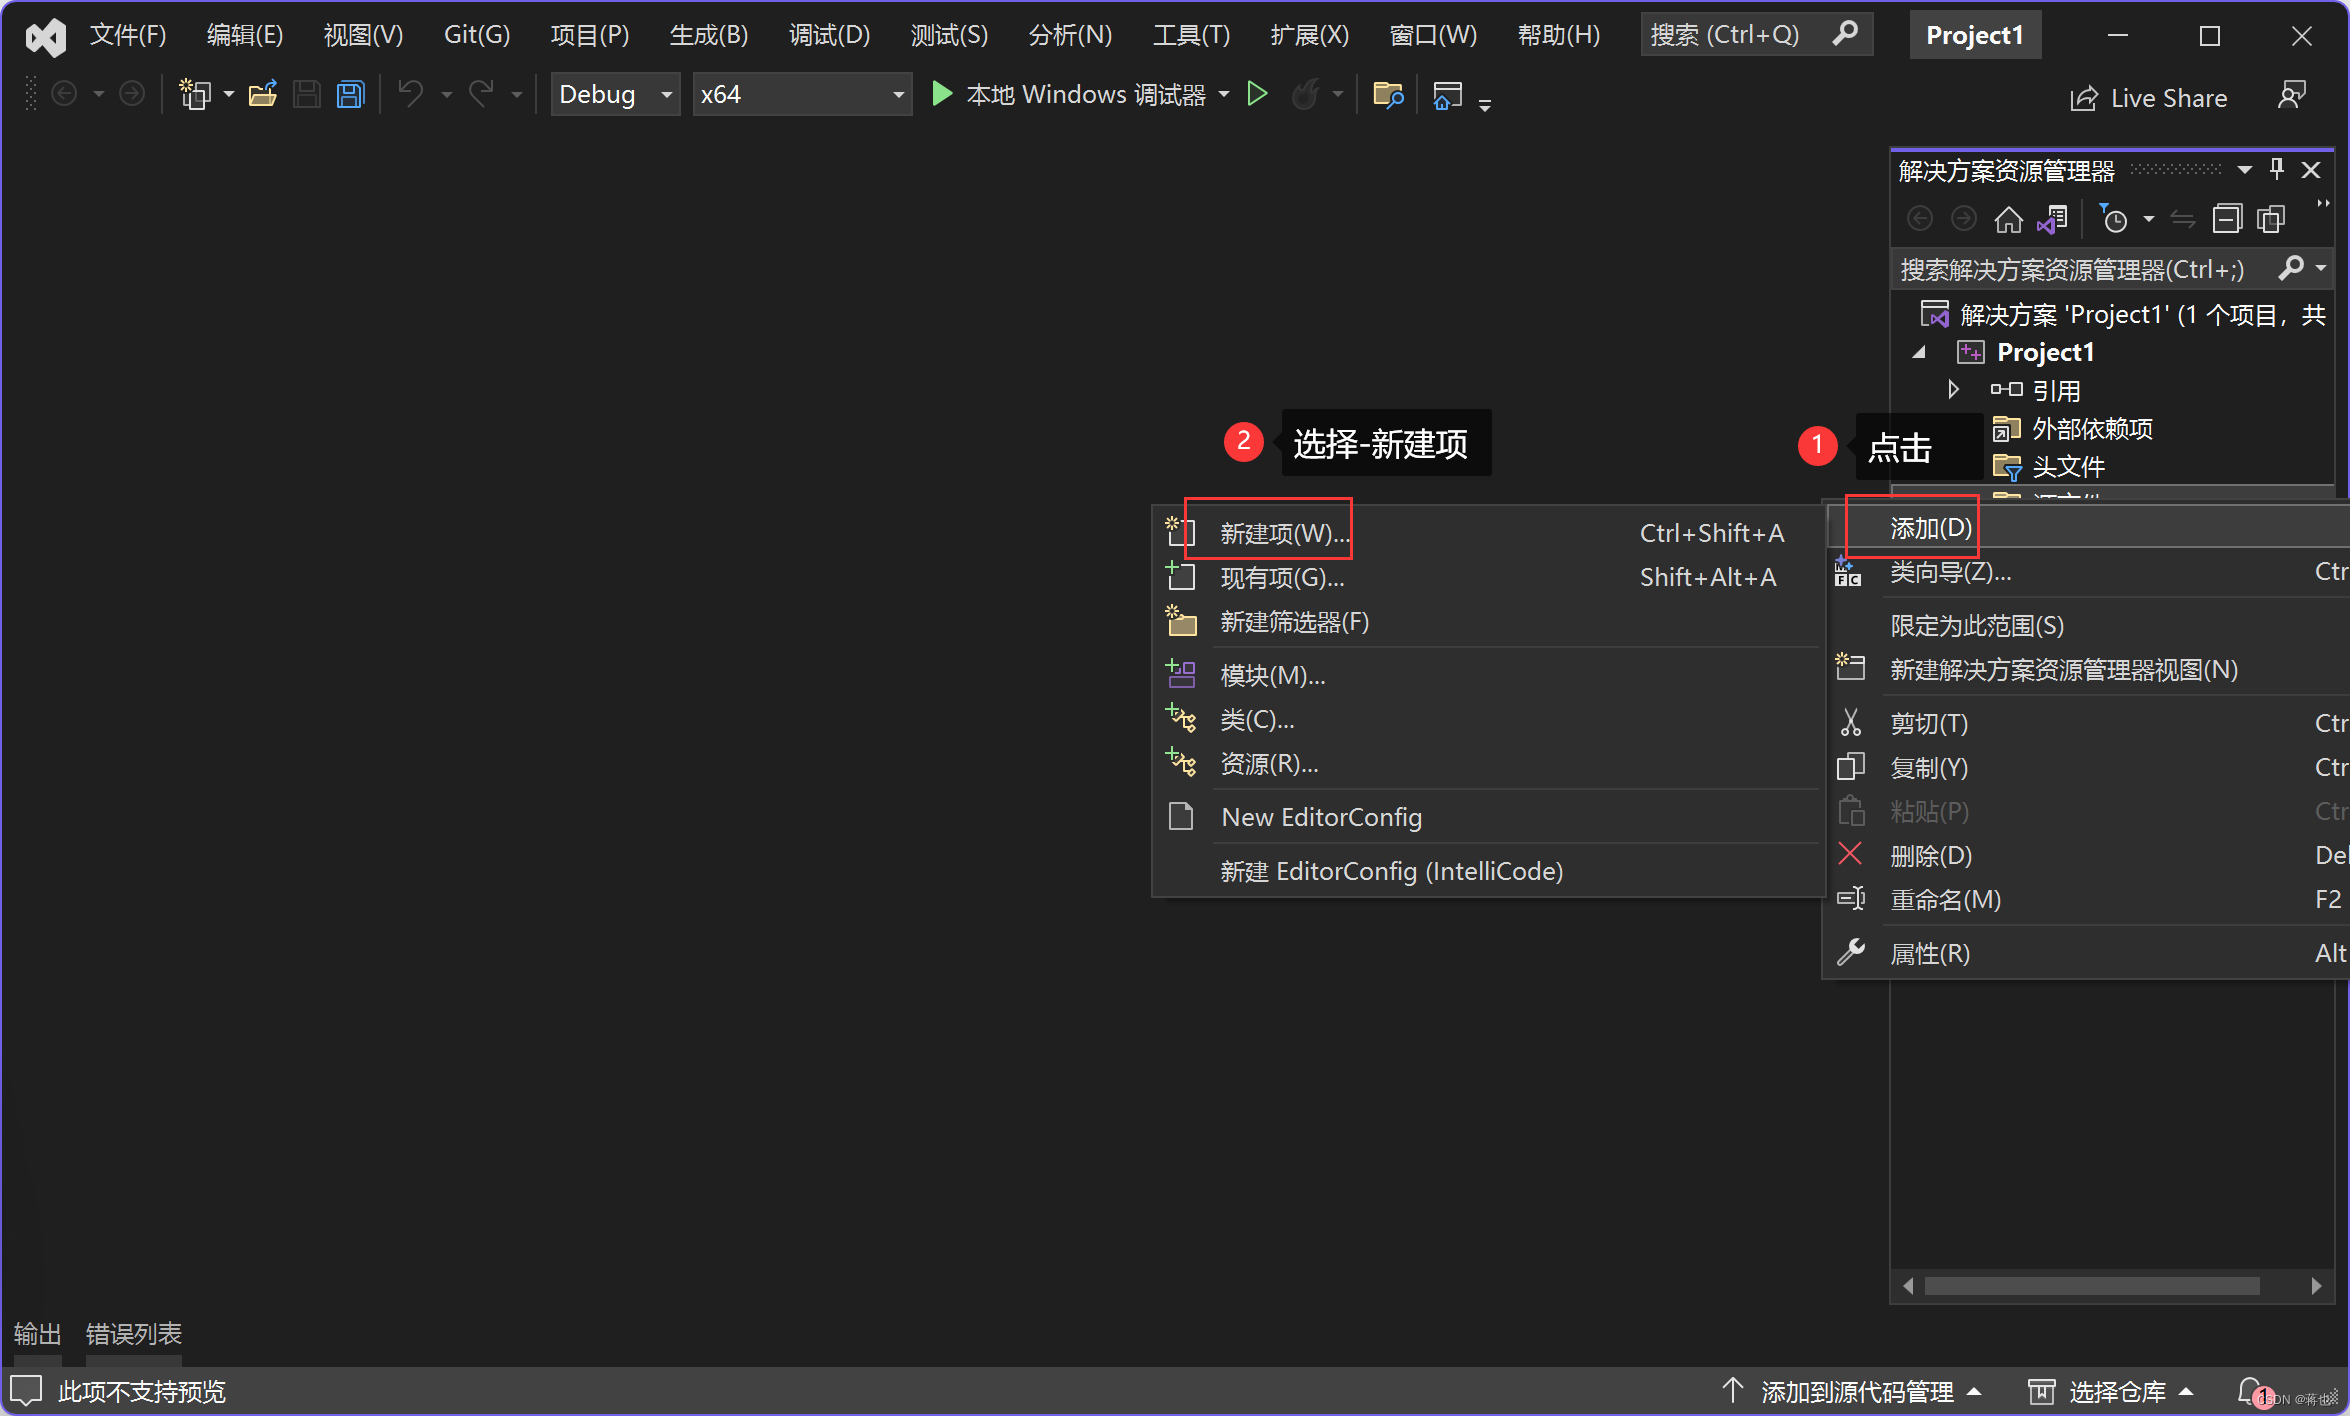Click the Find in Files folder icon
Image resolution: width=2350 pixels, height=1416 pixels.
[1388, 95]
